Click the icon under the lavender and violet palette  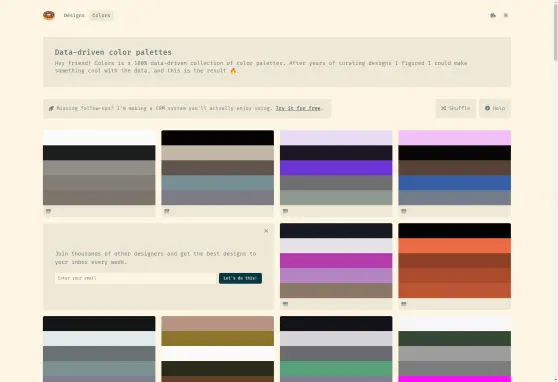[285, 211]
